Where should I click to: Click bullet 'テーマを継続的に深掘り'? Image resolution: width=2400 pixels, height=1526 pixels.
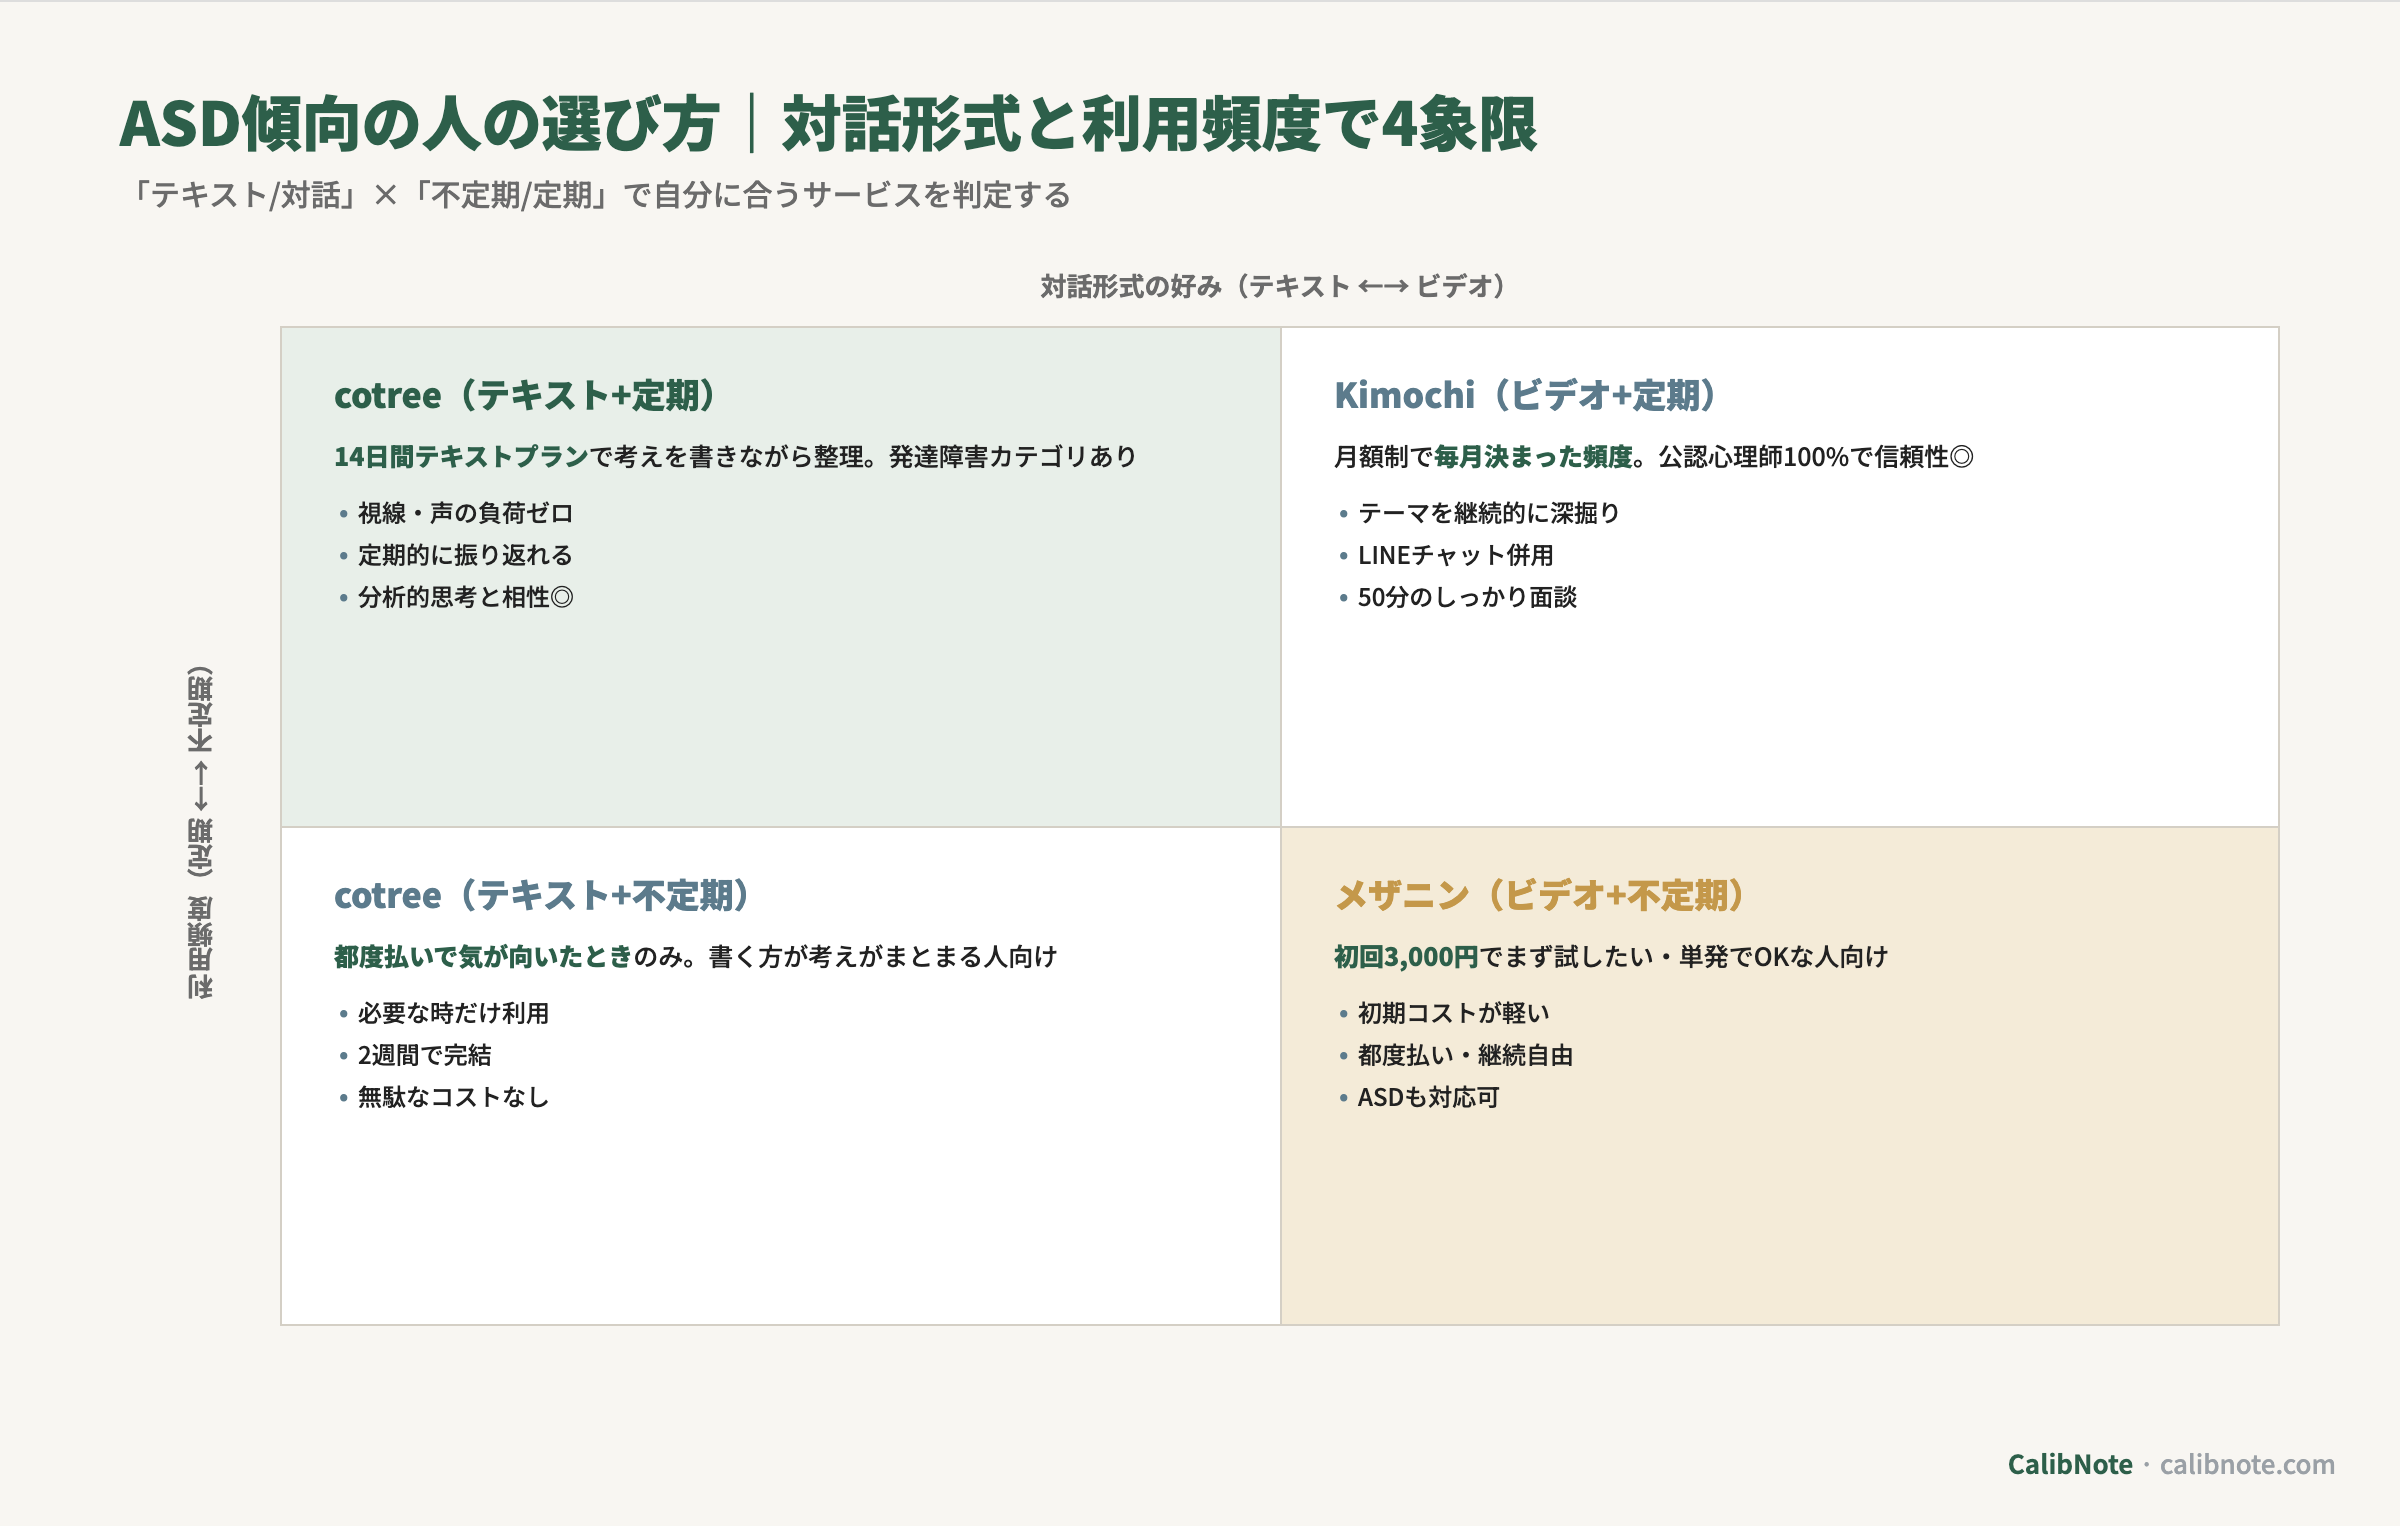pyautogui.click(x=1488, y=513)
